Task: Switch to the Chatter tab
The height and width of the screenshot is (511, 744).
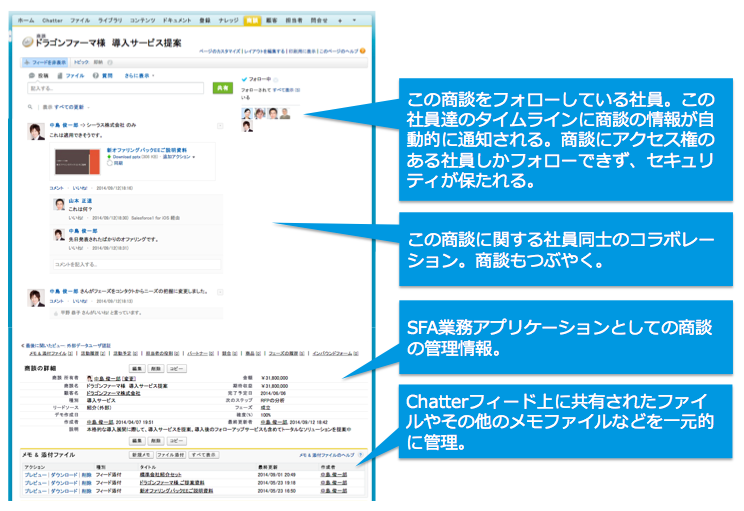Action: click(52, 21)
